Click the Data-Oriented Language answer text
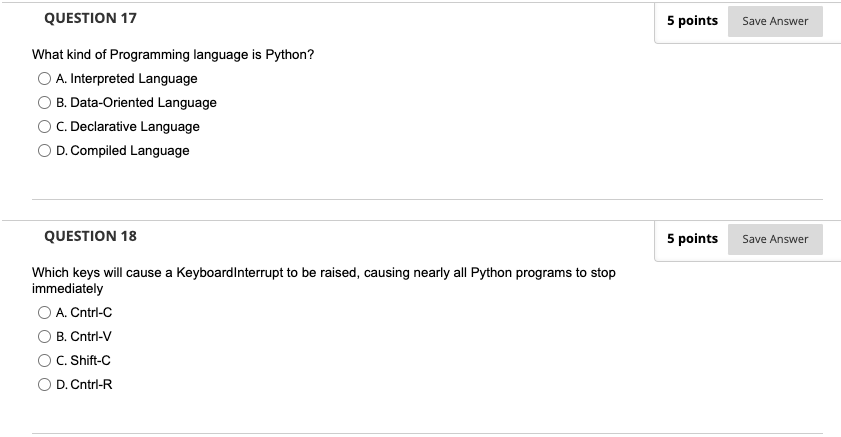 pyautogui.click(x=143, y=102)
